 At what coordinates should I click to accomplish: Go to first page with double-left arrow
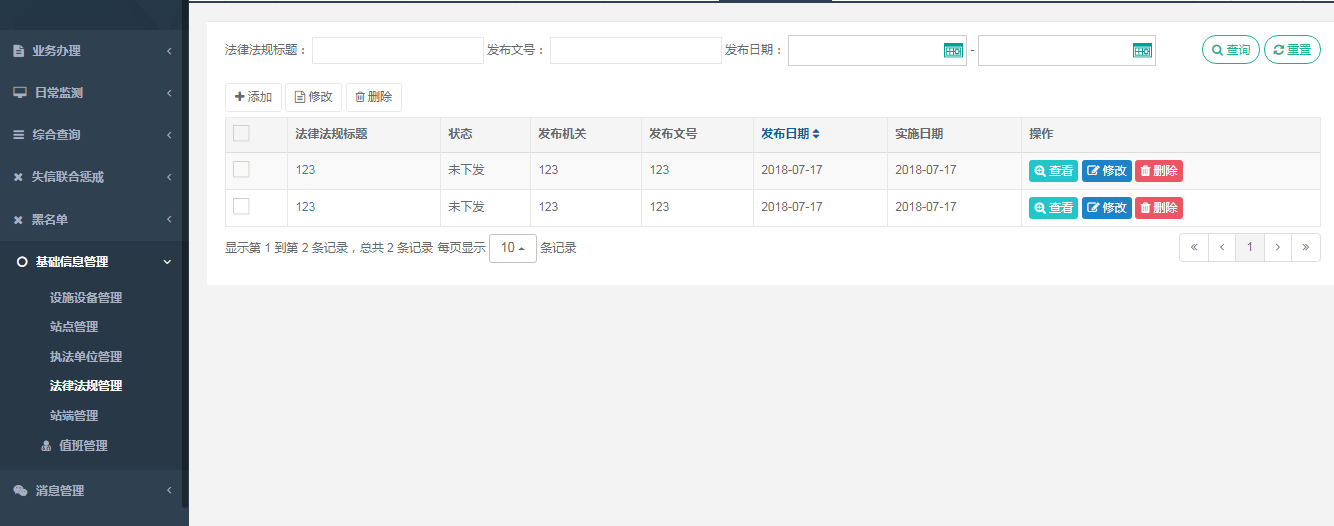[x=1194, y=247]
